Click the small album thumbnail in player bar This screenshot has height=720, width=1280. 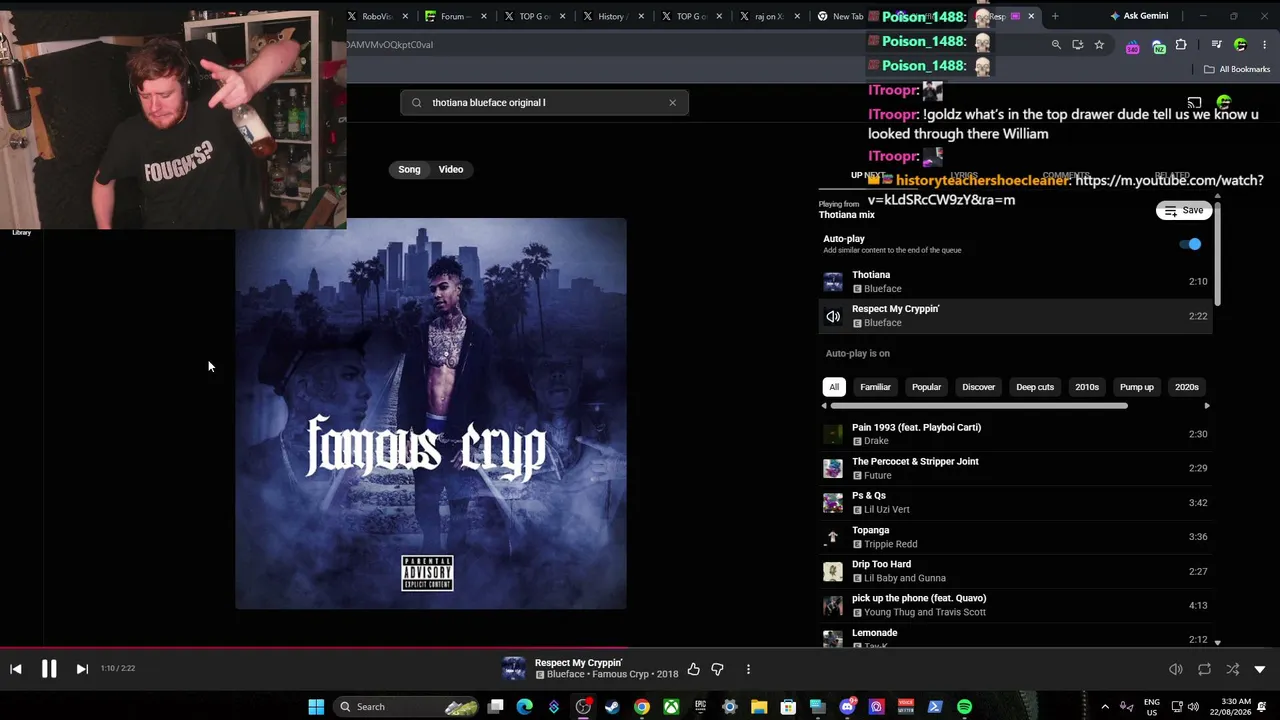click(x=514, y=669)
